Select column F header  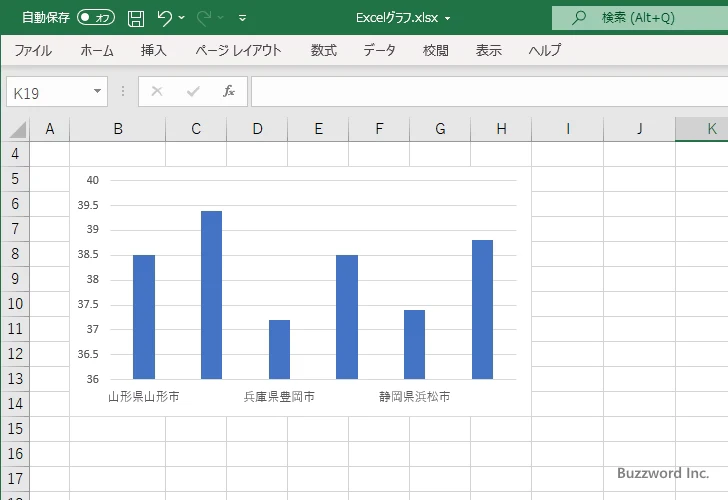[x=379, y=129]
